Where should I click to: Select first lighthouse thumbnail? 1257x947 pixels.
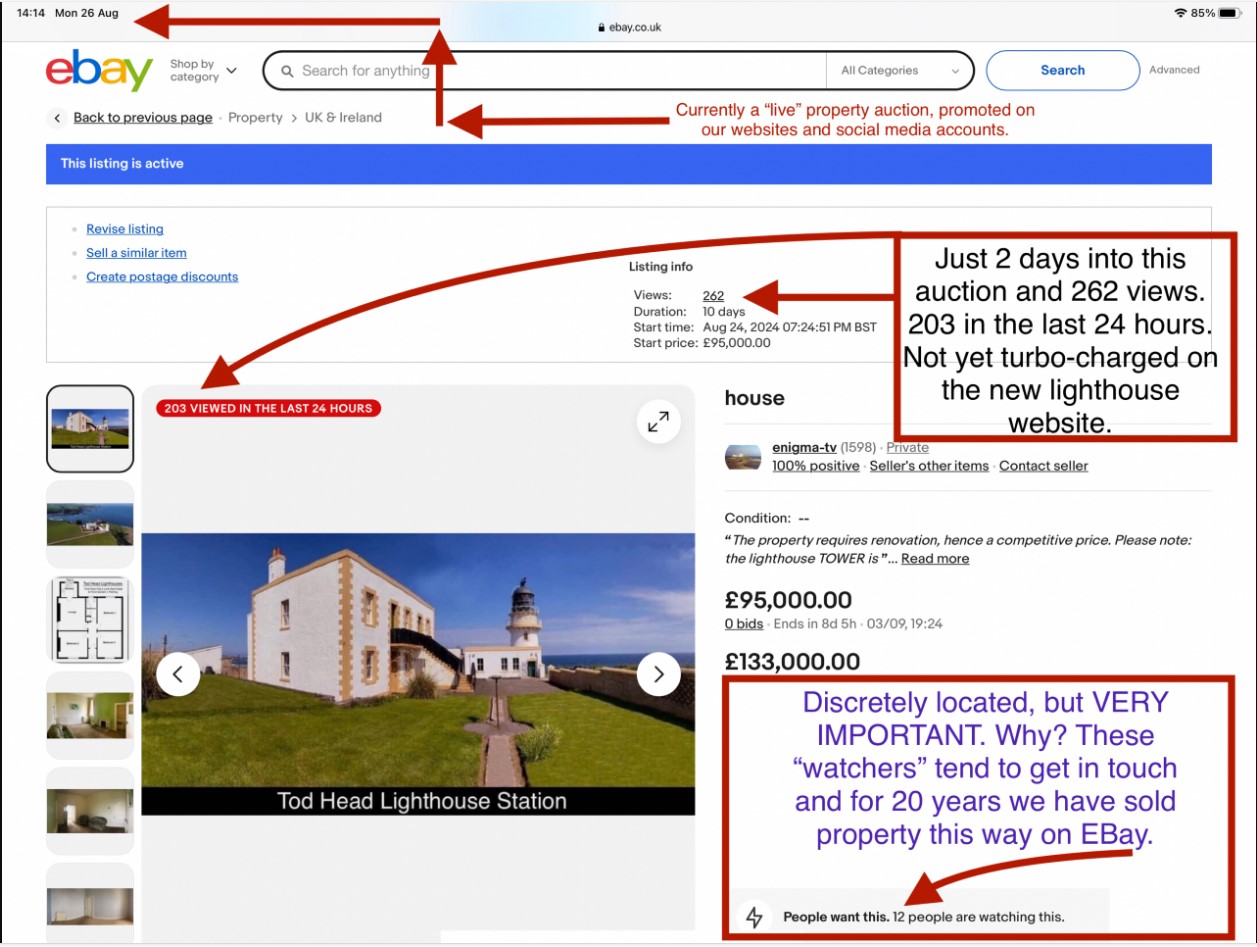(x=90, y=429)
